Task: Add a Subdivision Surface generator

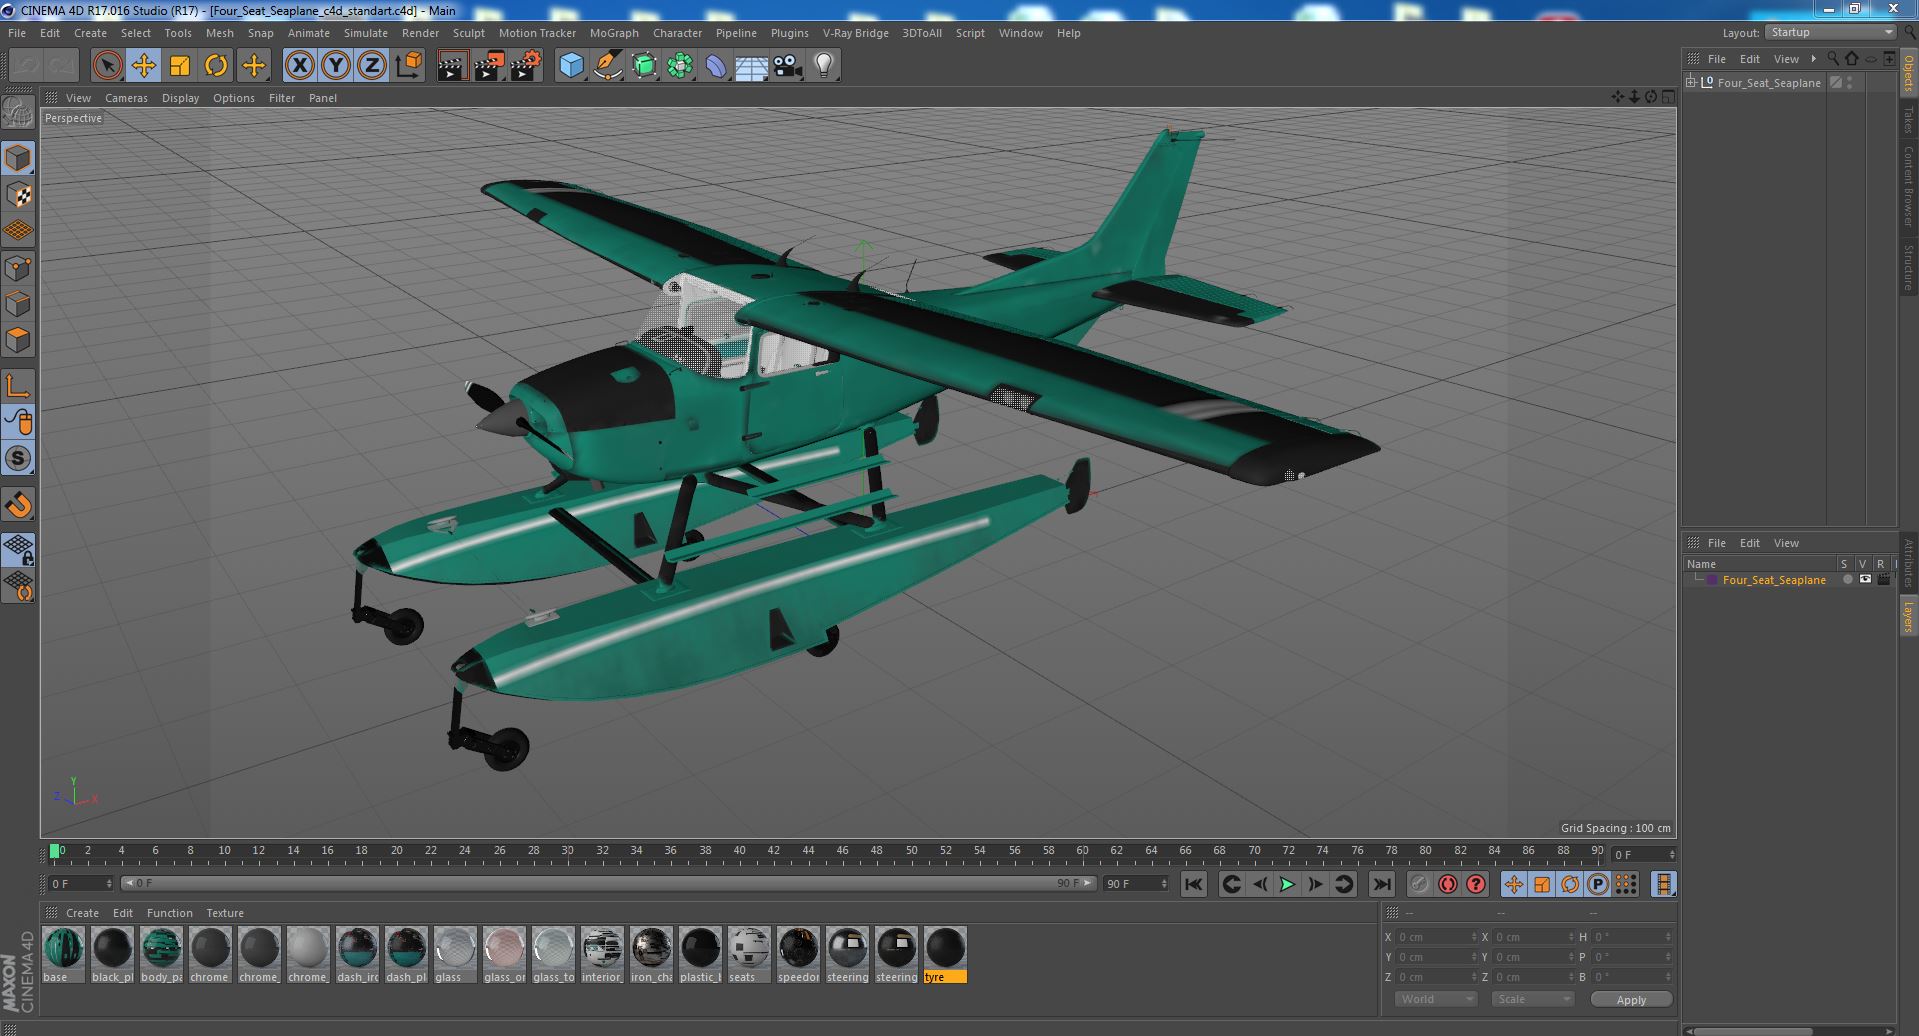Action: pos(644,66)
